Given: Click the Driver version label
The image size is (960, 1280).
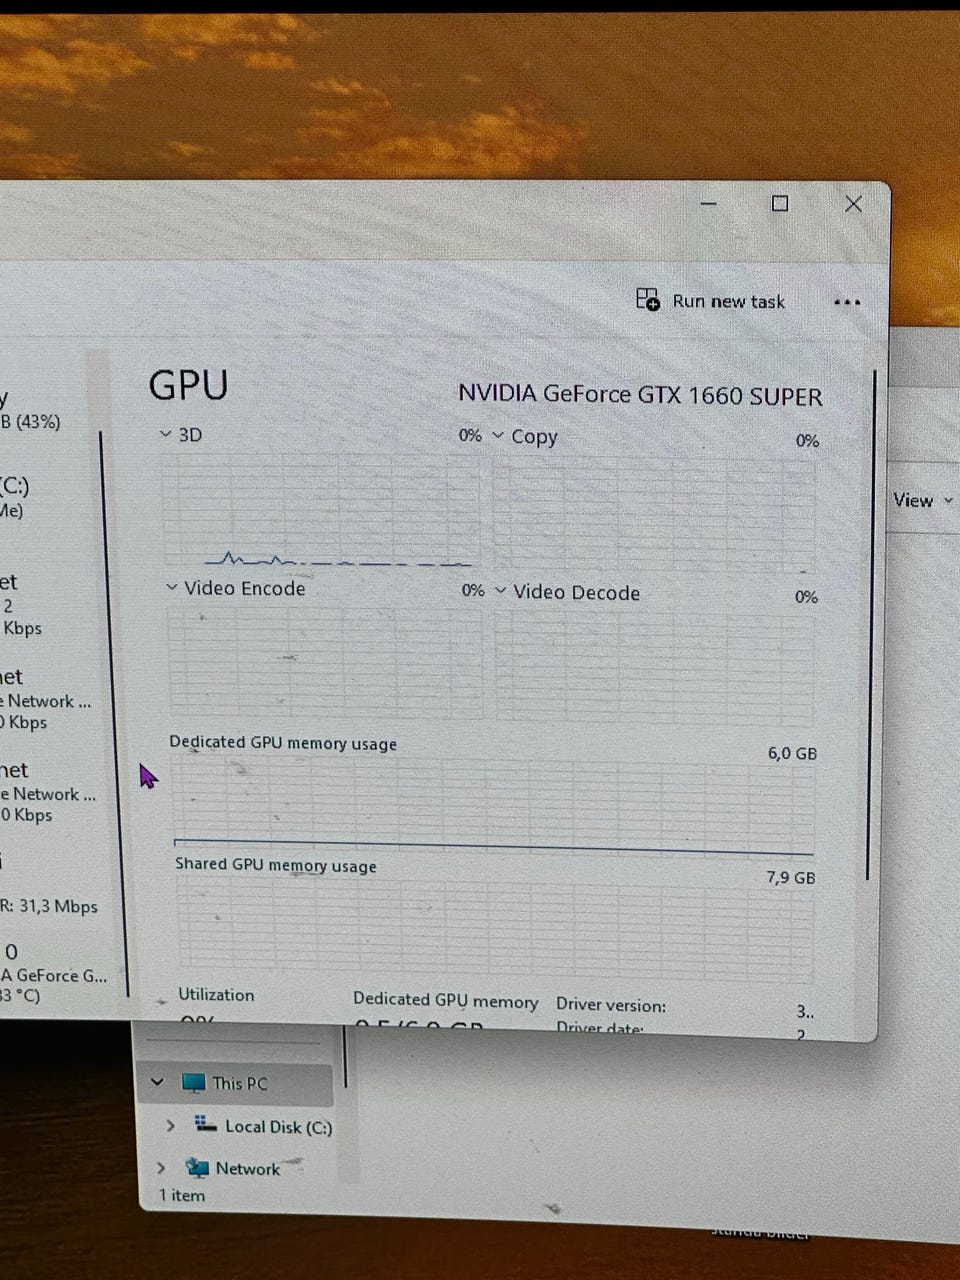Looking at the screenshot, I should pyautogui.click(x=611, y=1005).
